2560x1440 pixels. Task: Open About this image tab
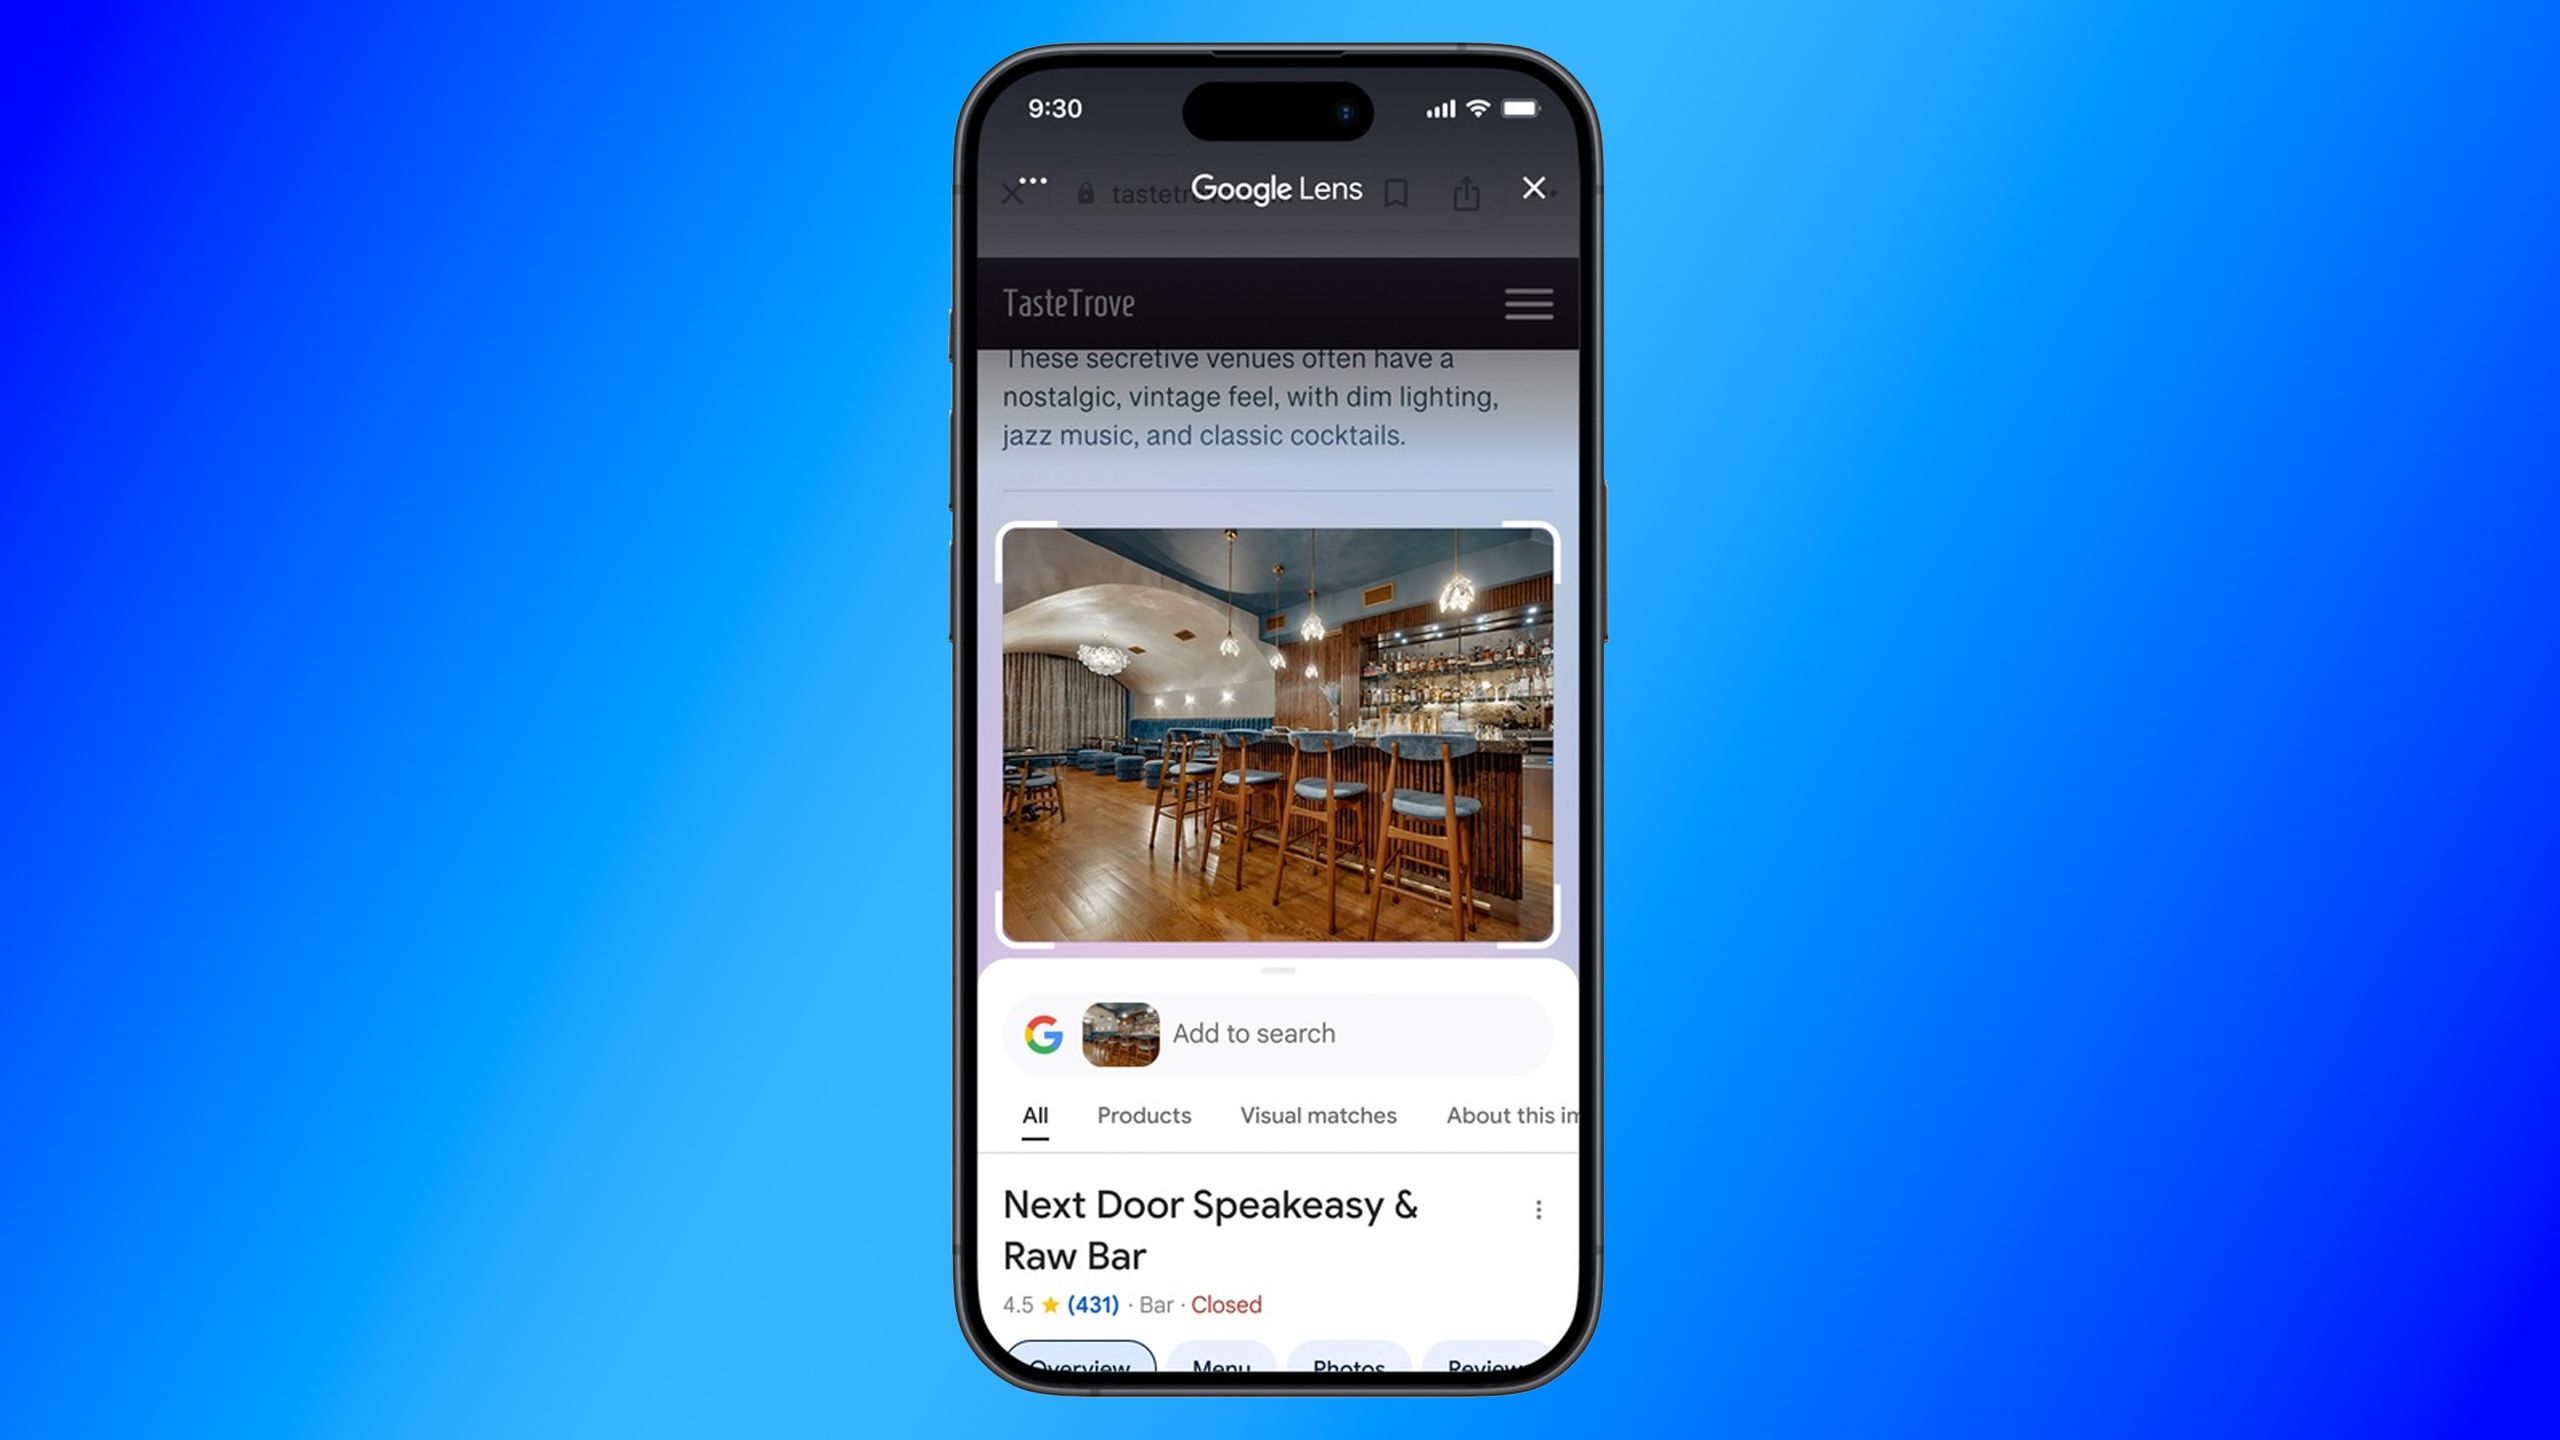coord(1503,1115)
